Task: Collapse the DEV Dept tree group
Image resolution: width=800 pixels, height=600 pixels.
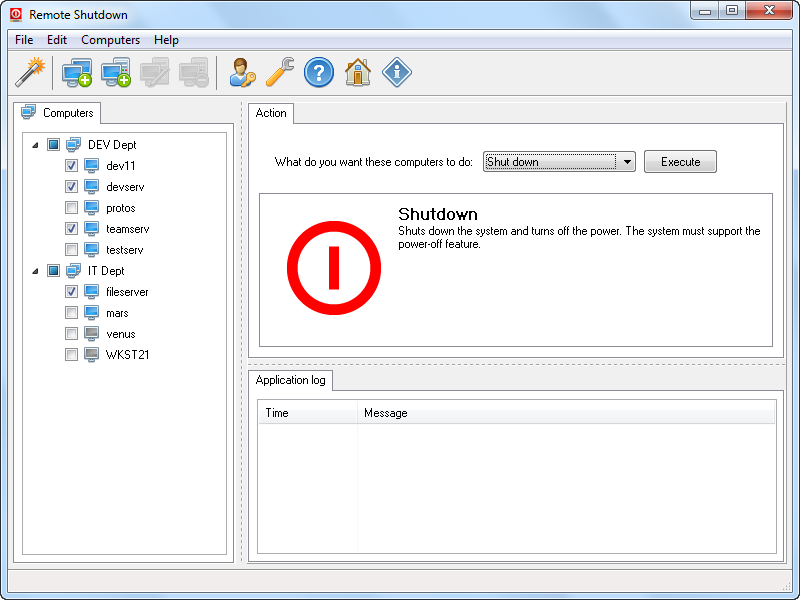Action: click(x=36, y=145)
